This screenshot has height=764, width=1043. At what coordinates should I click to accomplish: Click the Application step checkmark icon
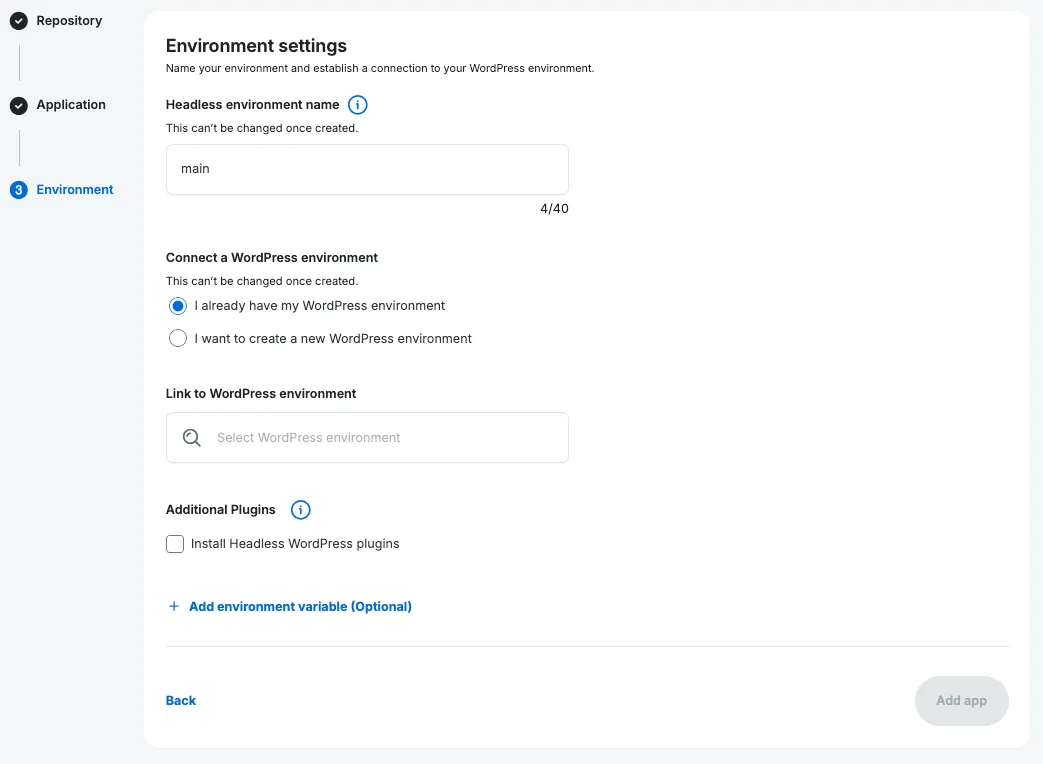pyautogui.click(x=19, y=105)
